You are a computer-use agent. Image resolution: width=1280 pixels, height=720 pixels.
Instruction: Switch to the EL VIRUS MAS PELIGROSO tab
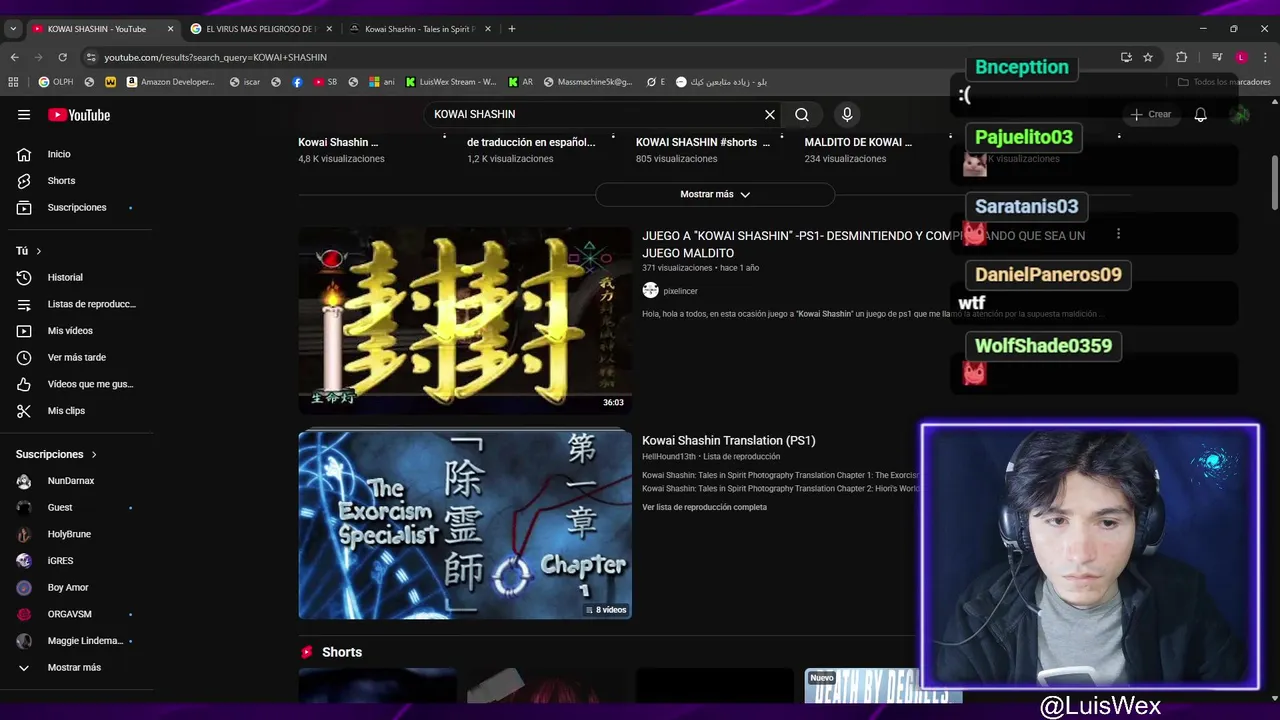click(260, 29)
